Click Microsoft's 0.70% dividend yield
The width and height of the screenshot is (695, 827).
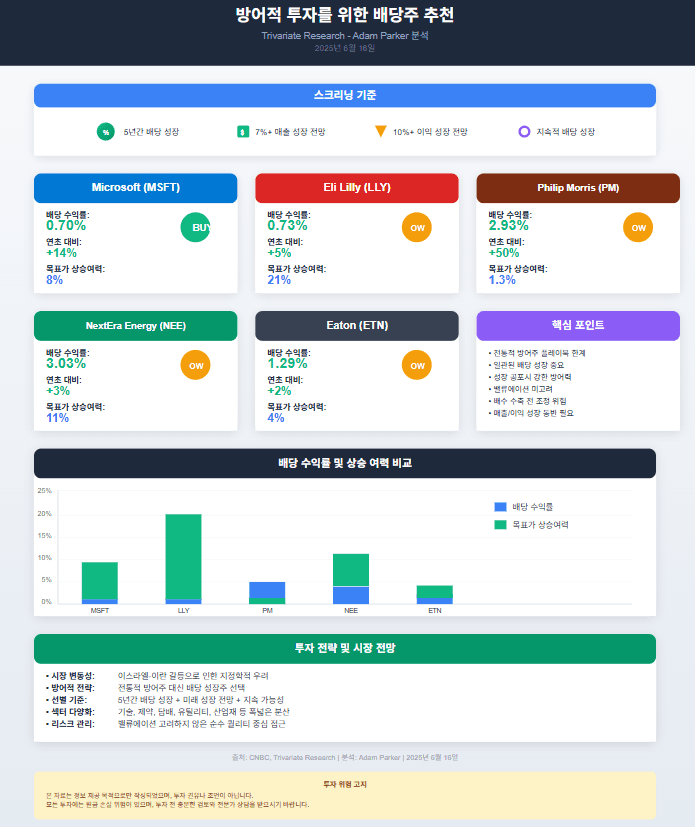click(66, 226)
